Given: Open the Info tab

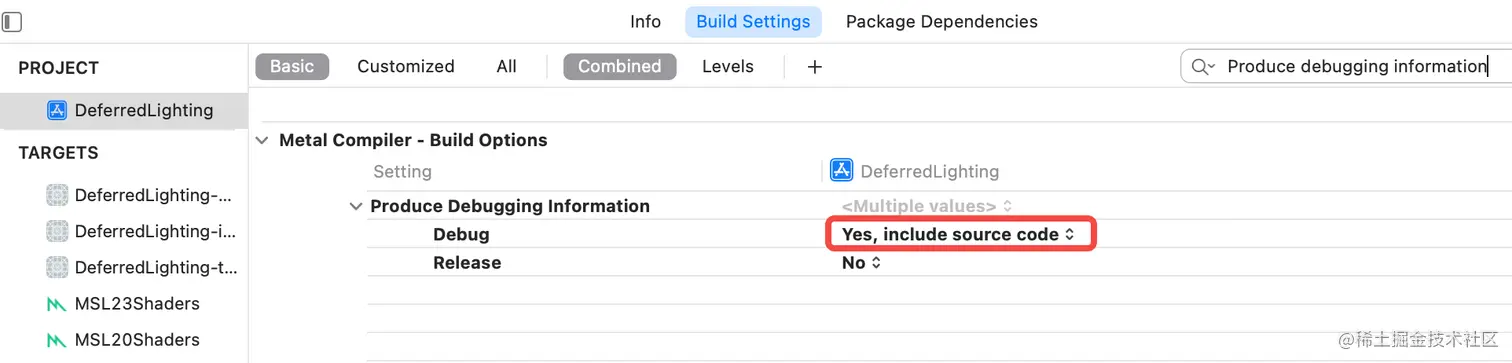Looking at the screenshot, I should (645, 21).
